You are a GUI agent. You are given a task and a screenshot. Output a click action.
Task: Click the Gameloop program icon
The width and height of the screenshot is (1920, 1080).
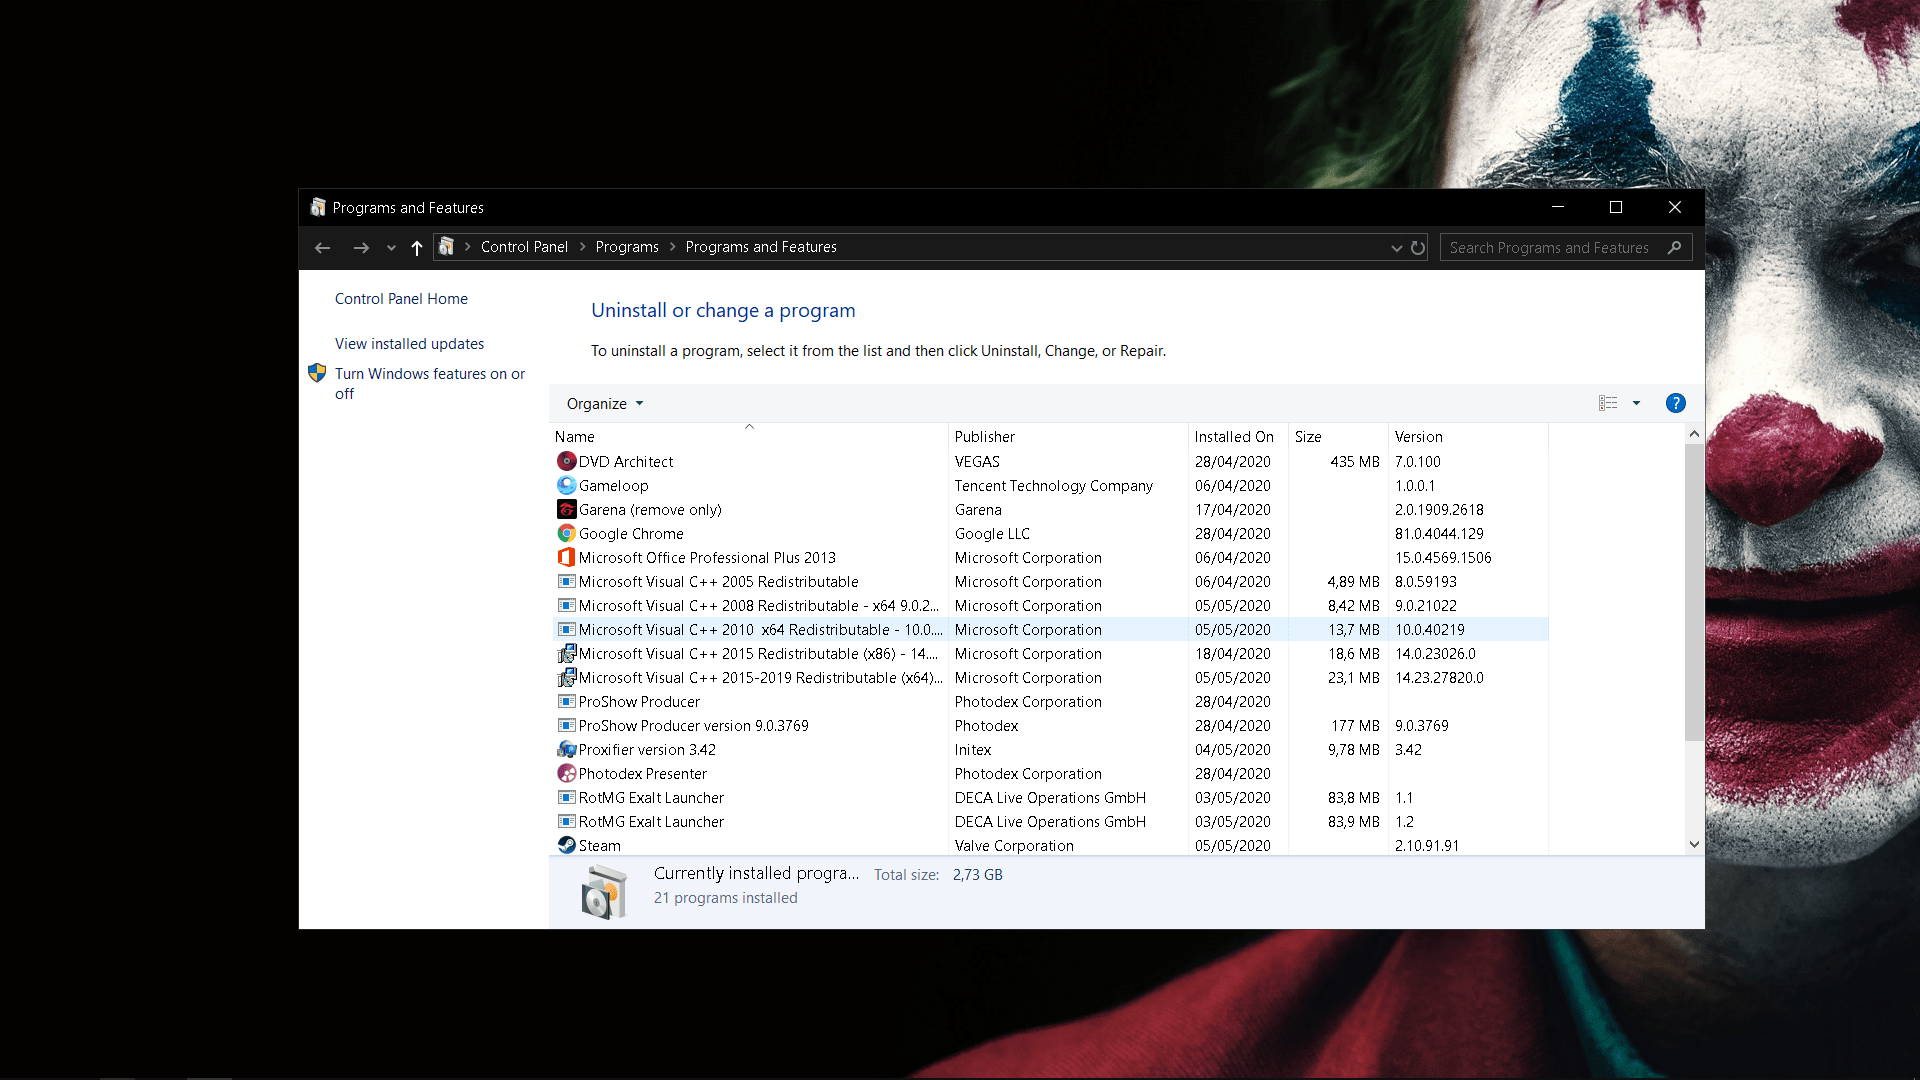click(x=566, y=485)
